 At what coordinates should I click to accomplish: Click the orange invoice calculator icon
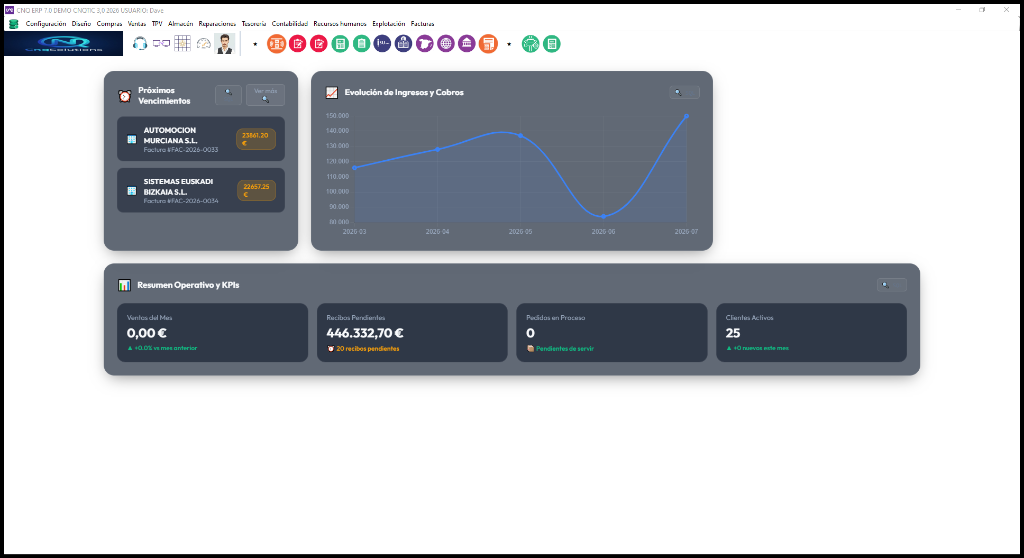coord(488,44)
